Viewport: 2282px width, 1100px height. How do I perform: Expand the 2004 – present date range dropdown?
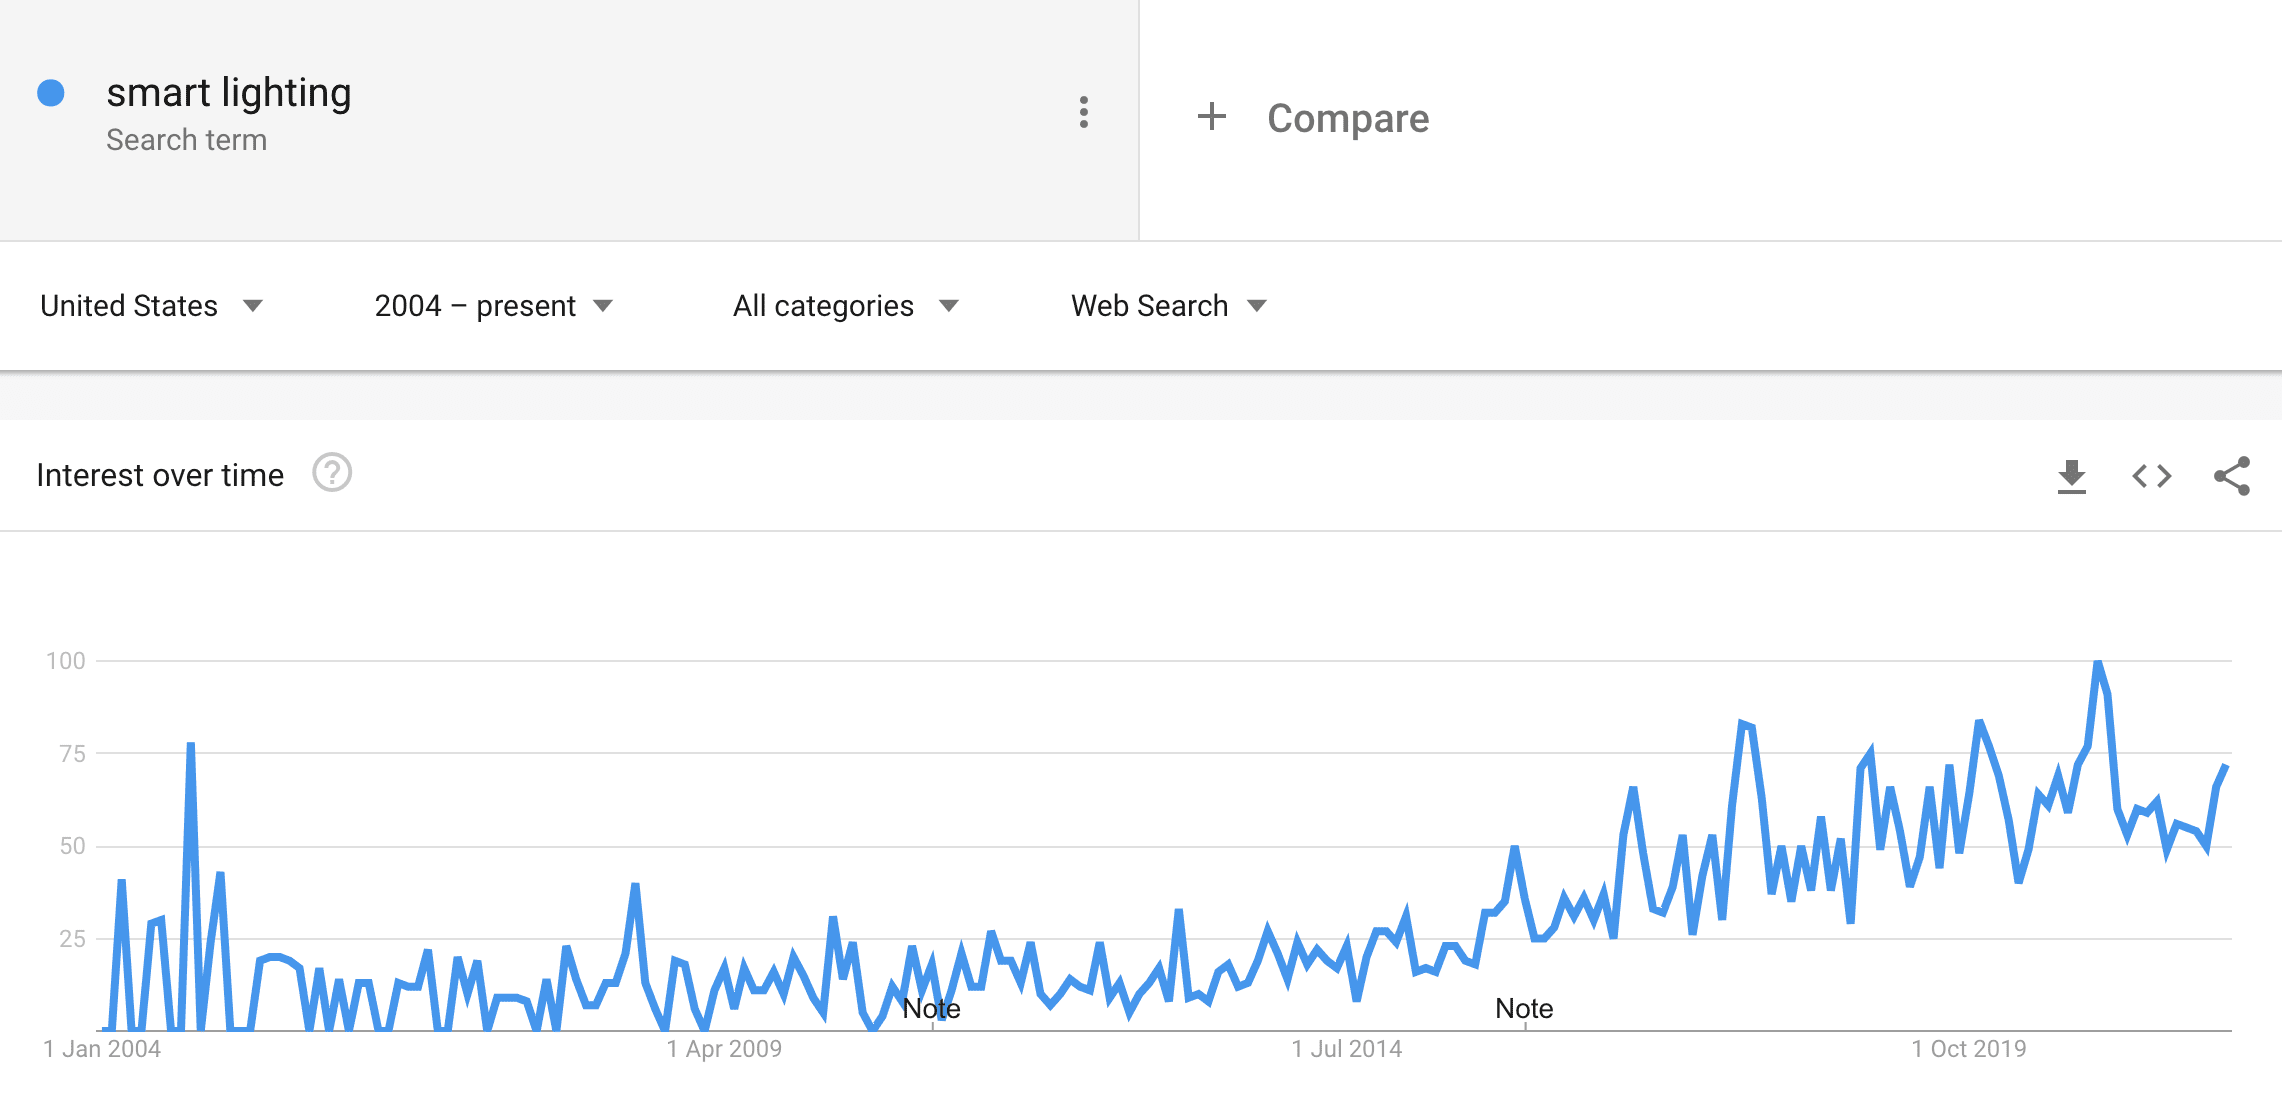pyautogui.click(x=493, y=306)
